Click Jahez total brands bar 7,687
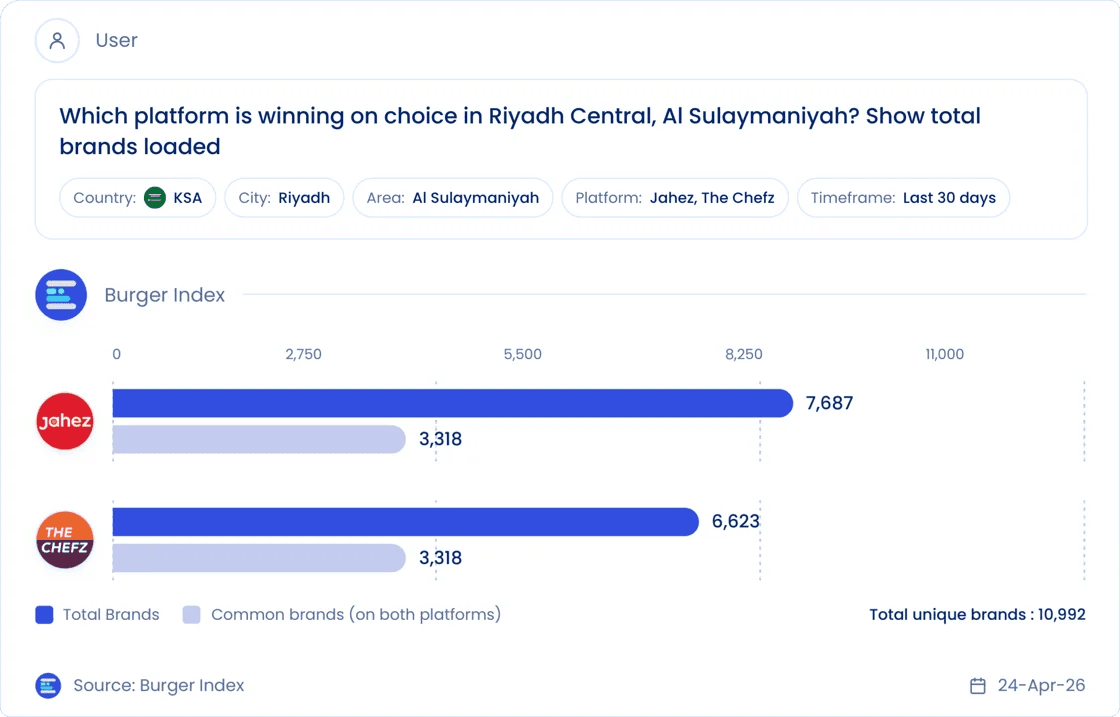 (x=453, y=403)
